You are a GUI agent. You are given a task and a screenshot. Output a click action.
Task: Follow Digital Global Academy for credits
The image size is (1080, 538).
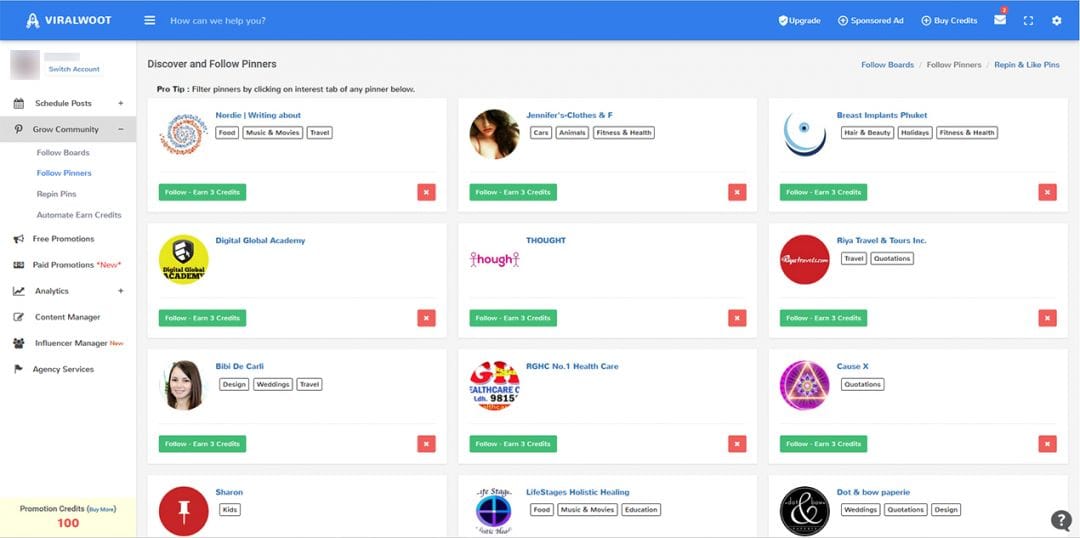tap(202, 318)
